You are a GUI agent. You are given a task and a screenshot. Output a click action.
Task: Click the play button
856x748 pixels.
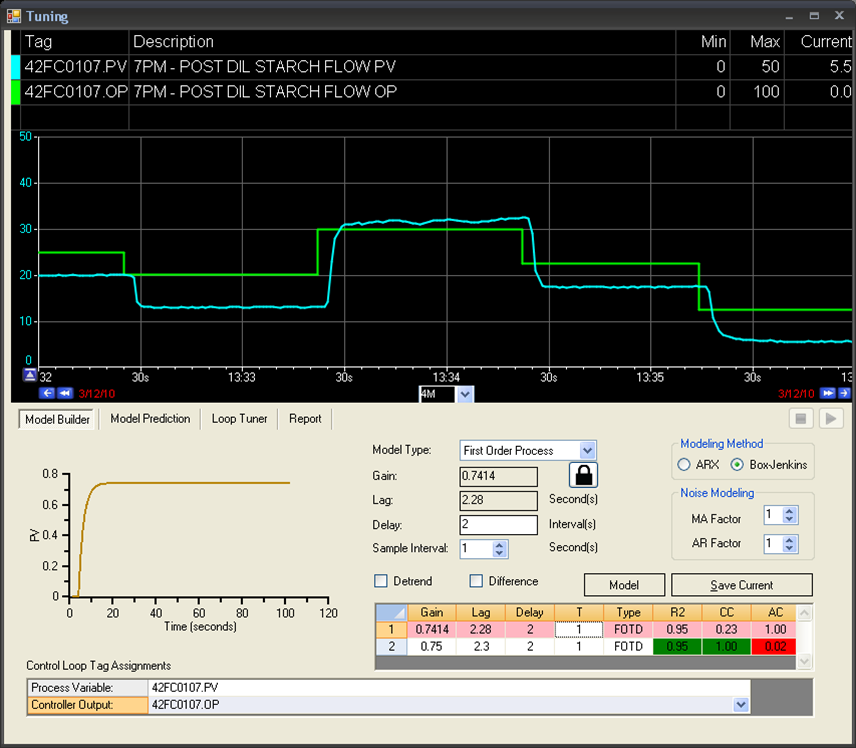831,419
